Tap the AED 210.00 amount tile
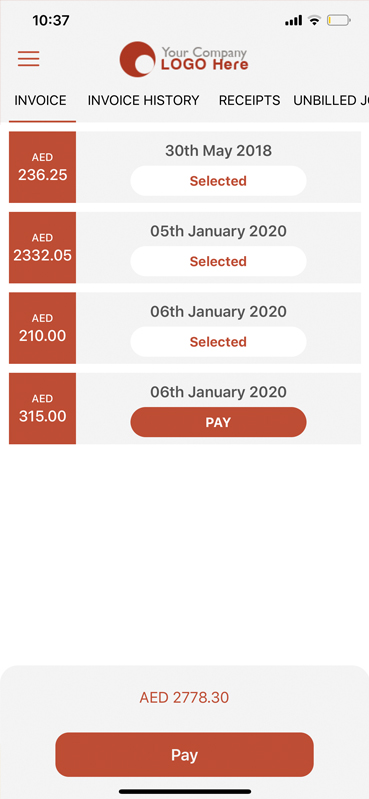 coord(42,328)
